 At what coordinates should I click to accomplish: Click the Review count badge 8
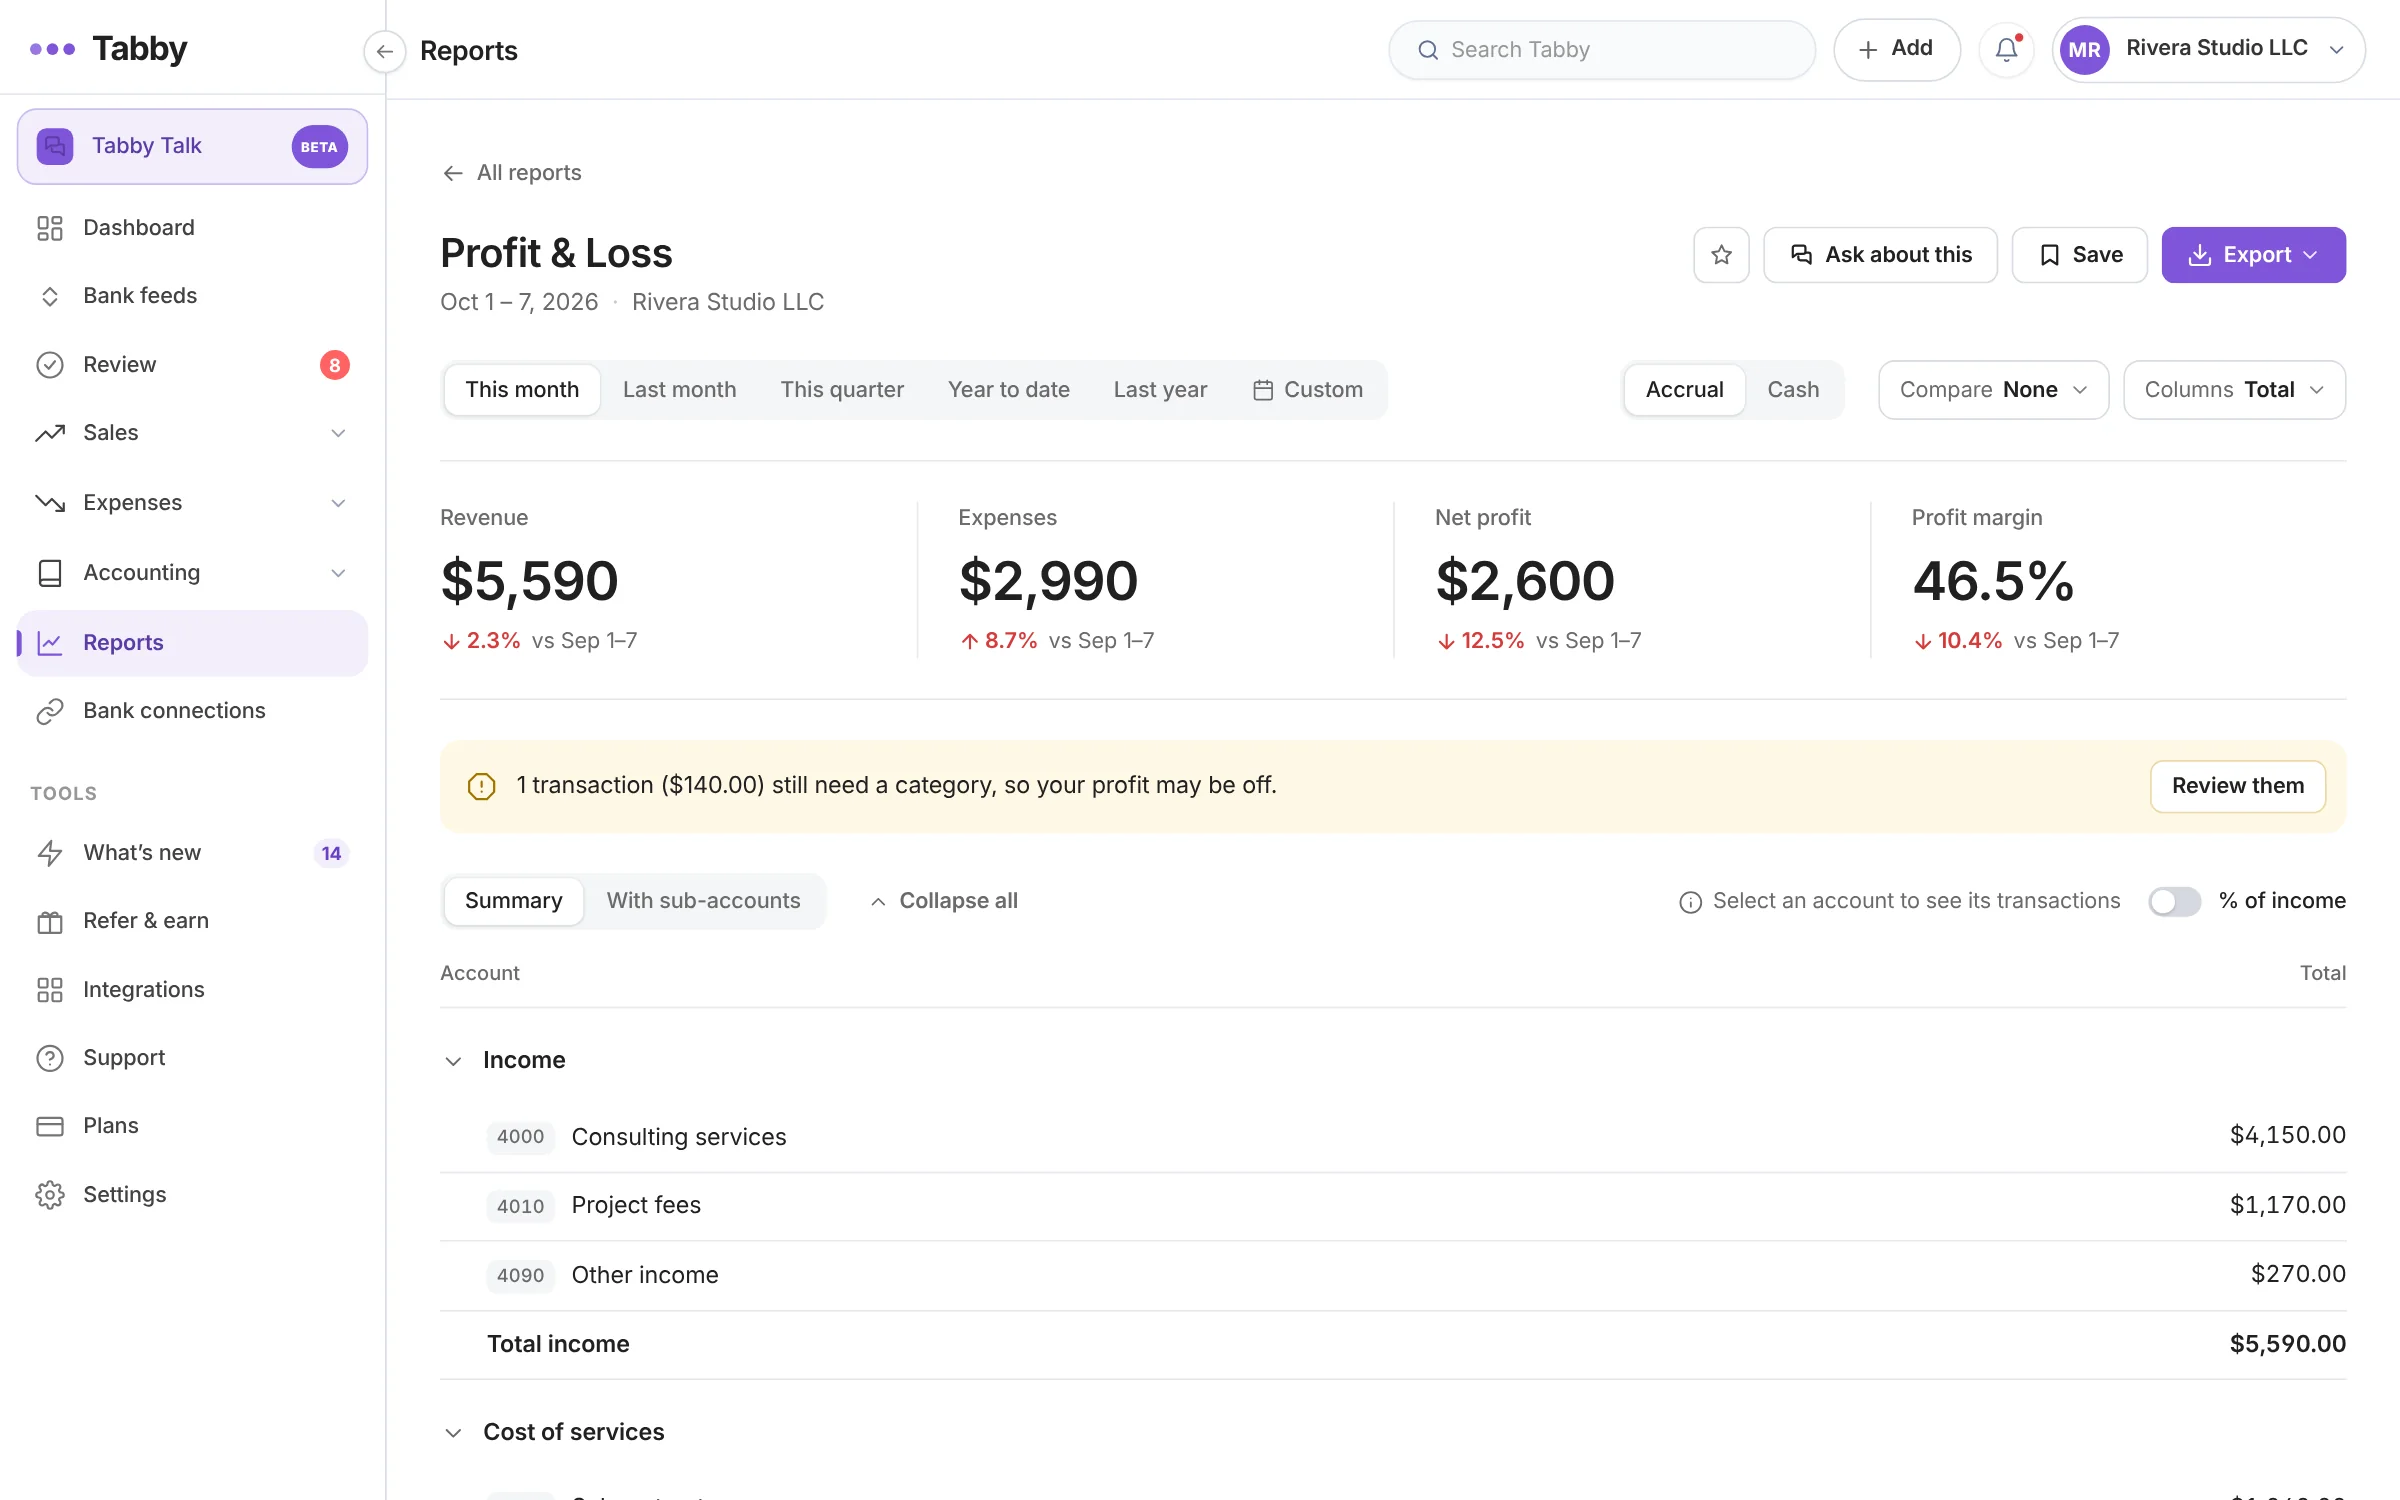(335, 365)
